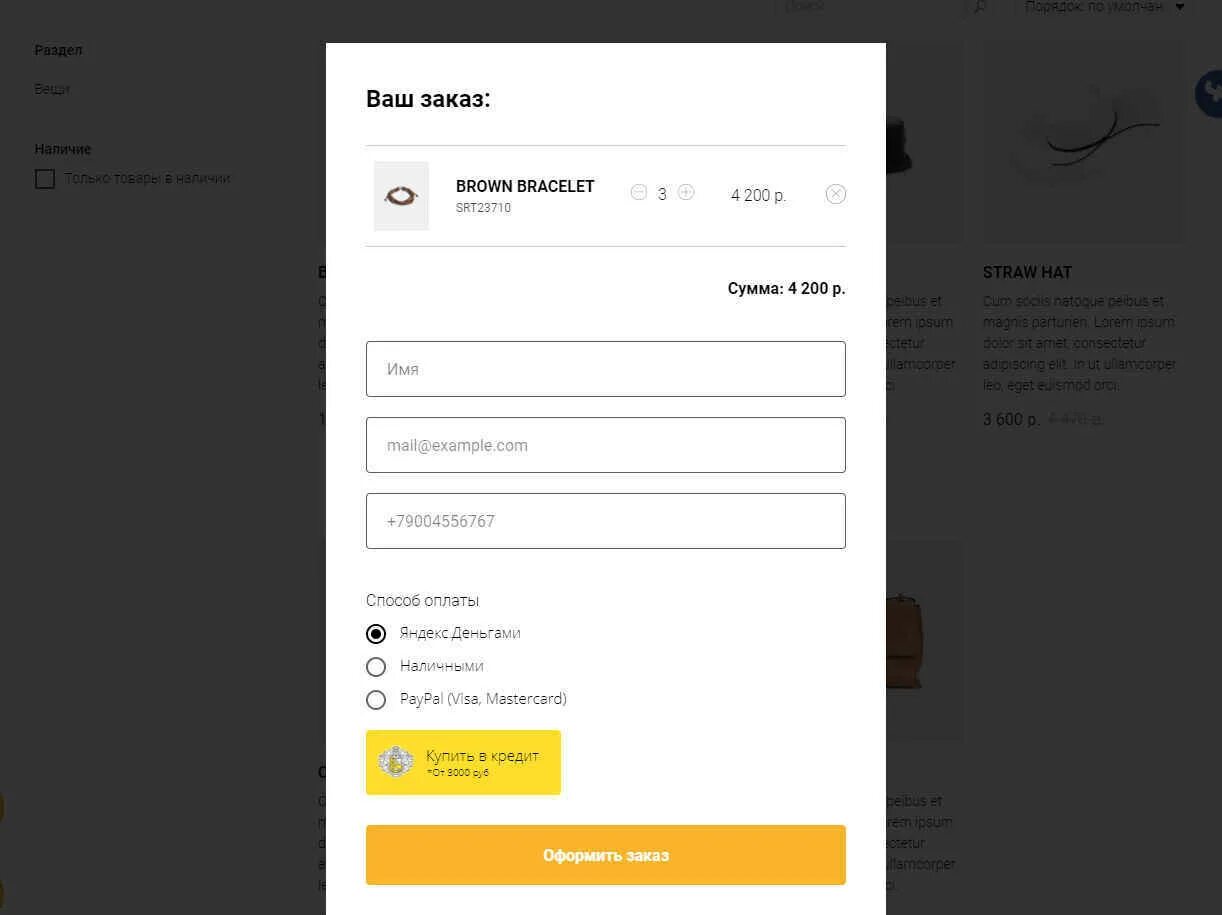Choose PayPal (Visa, Mastercard) payment
Image resolution: width=1222 pixels, height=915 pixels.
pyautogui.click(x=376, y=699)
